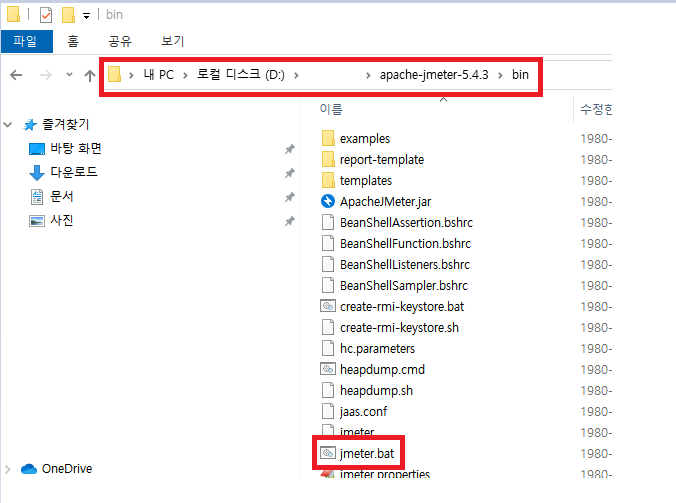Open 다운로드 in navigation pane

click(x=74, y=172)
